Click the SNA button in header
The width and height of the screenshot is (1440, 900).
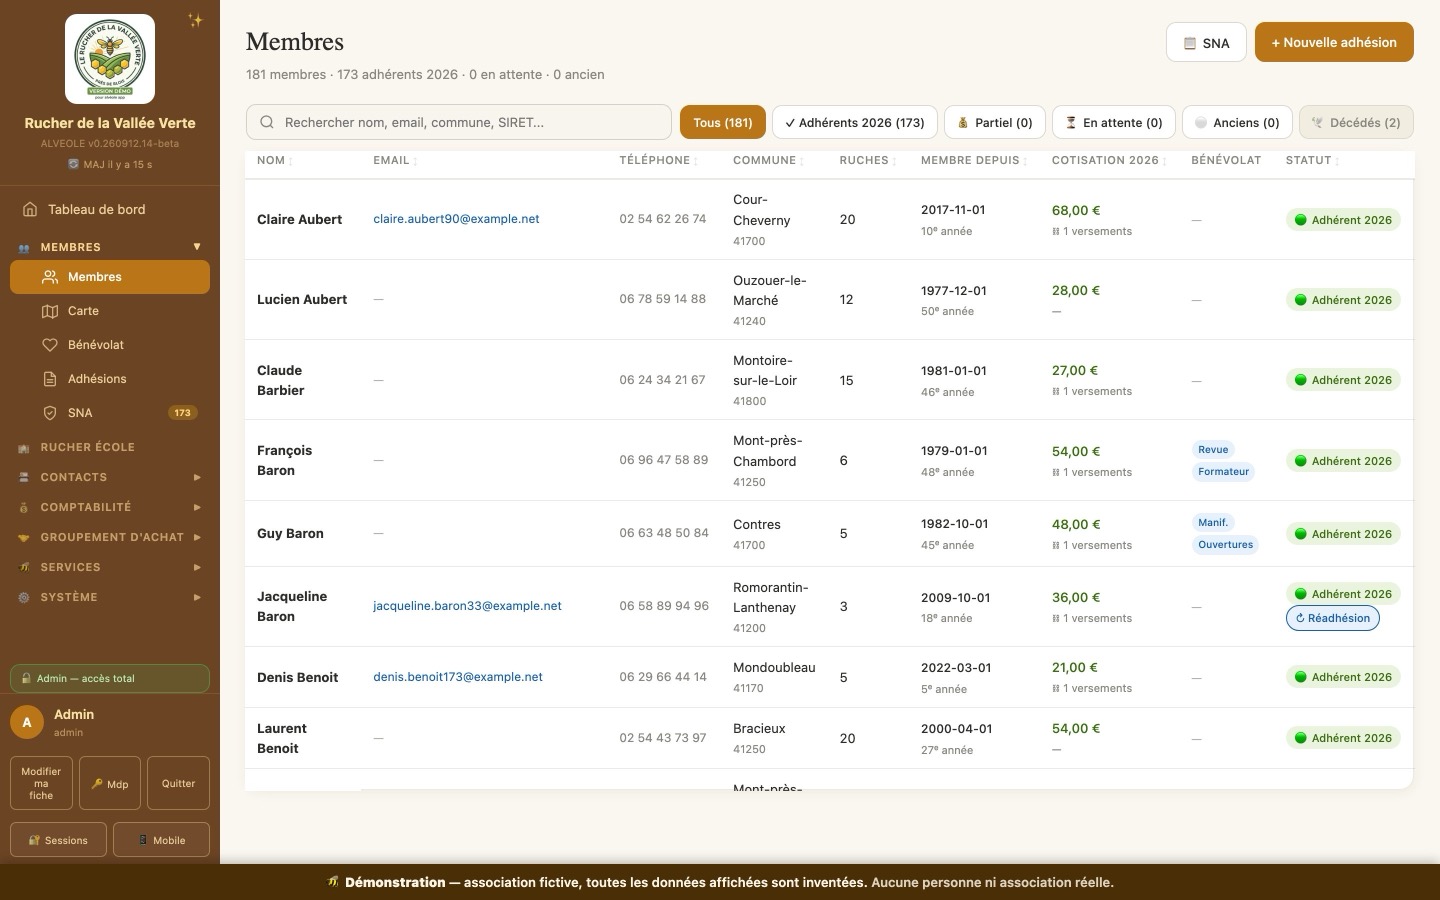1206,43
